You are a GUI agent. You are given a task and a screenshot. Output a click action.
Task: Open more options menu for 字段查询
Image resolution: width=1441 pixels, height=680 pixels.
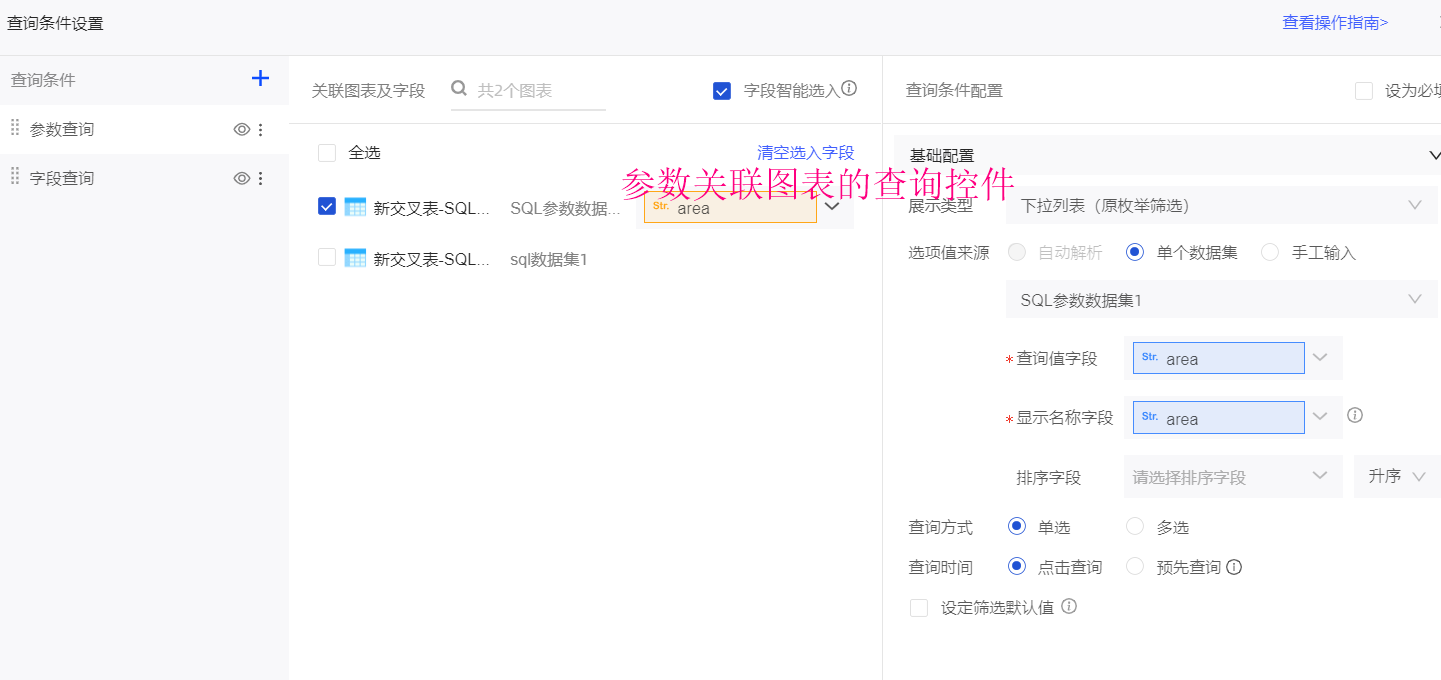[x=261, y=178]
